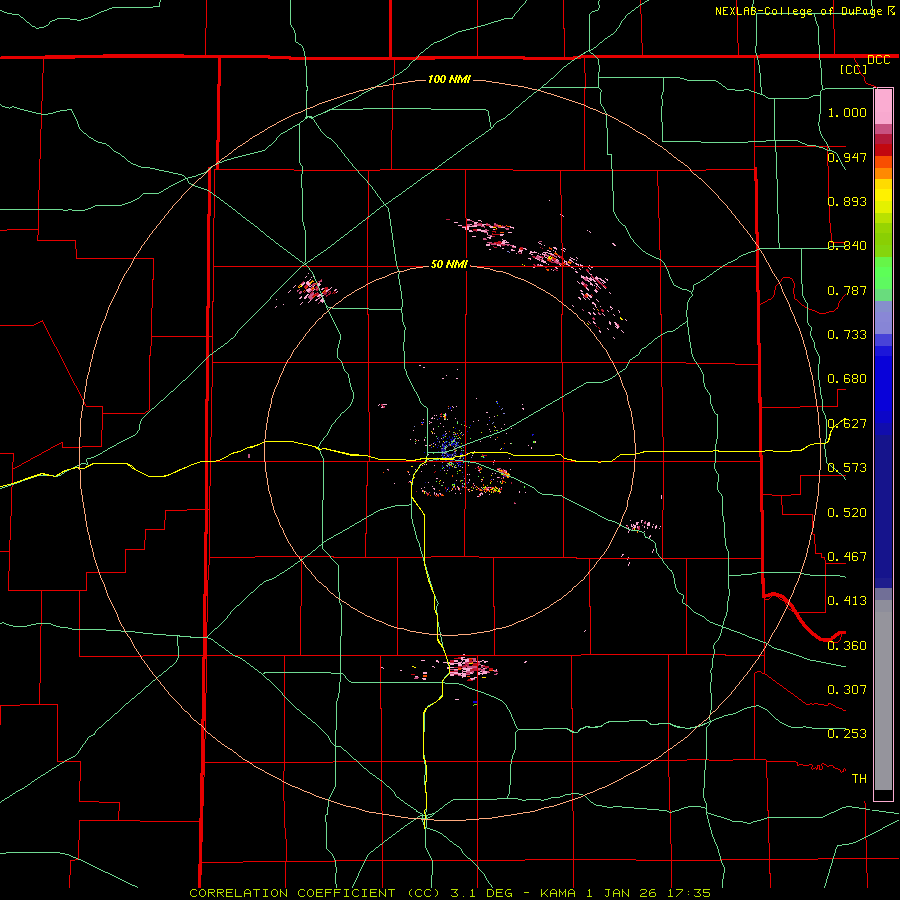Select the 0.840 legend value
This screenshot has height=900, width=900.
pos(847,245)
